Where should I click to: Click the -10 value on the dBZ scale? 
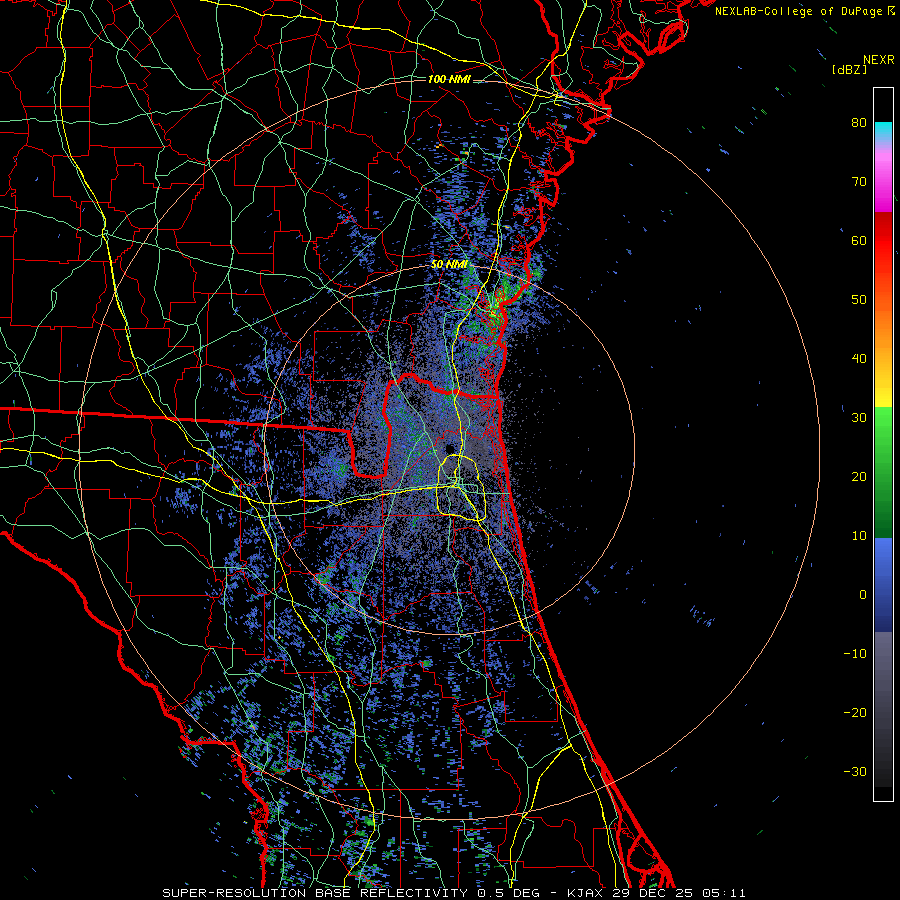point(855,653)
